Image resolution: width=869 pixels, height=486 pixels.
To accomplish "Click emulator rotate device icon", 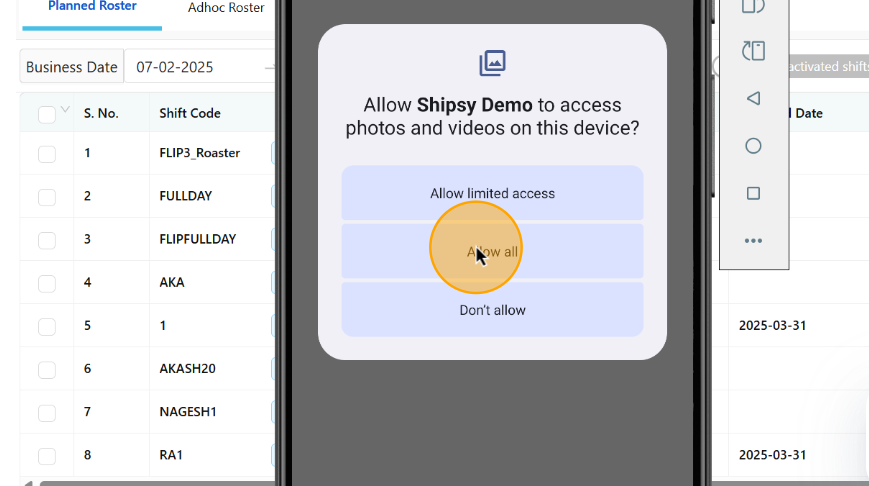I will coord(753,51).
